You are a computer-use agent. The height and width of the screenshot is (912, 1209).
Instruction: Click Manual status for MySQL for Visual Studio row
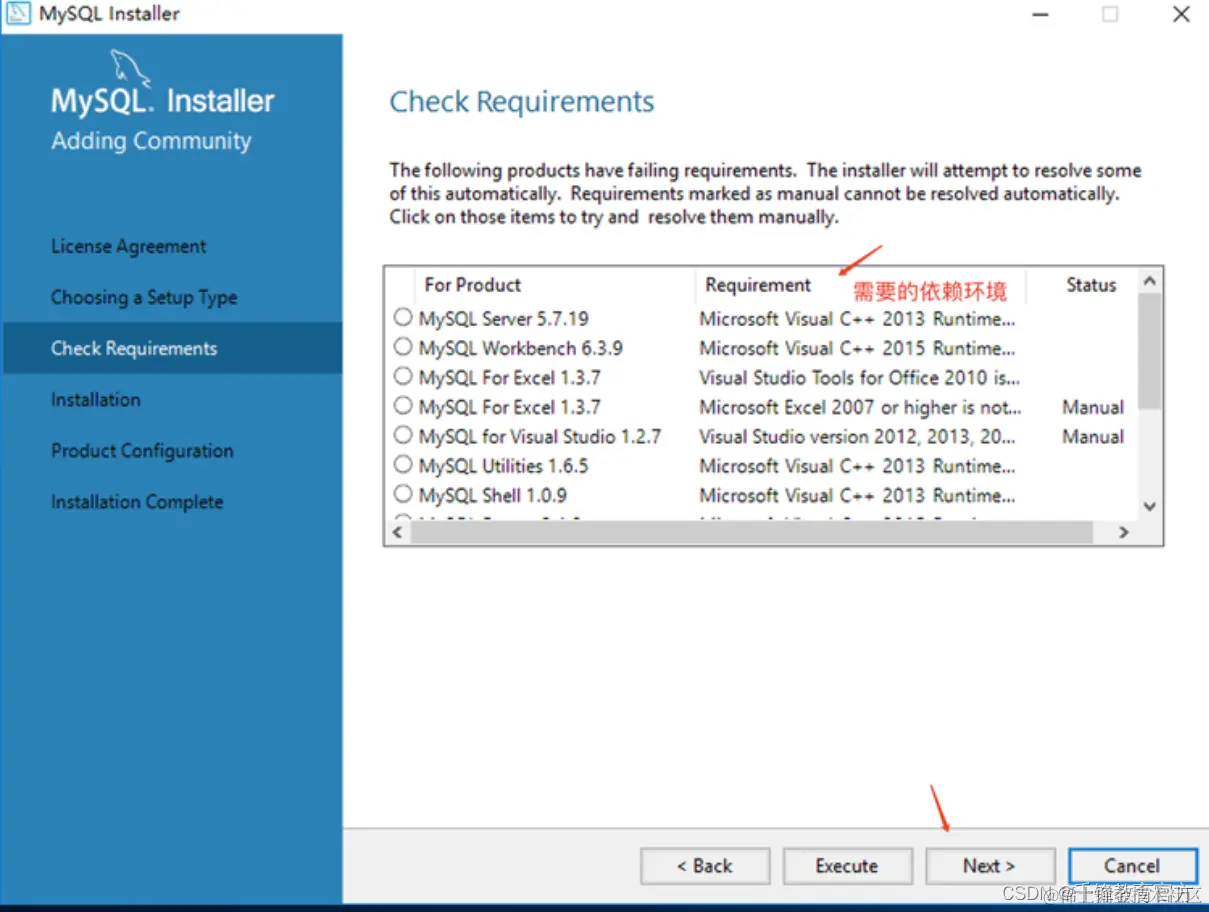point(1093,436)
